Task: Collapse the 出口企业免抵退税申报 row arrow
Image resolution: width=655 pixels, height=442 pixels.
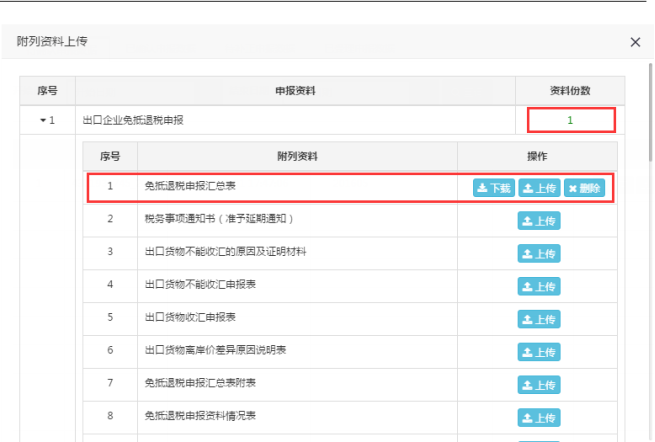Action: (42, 121)
